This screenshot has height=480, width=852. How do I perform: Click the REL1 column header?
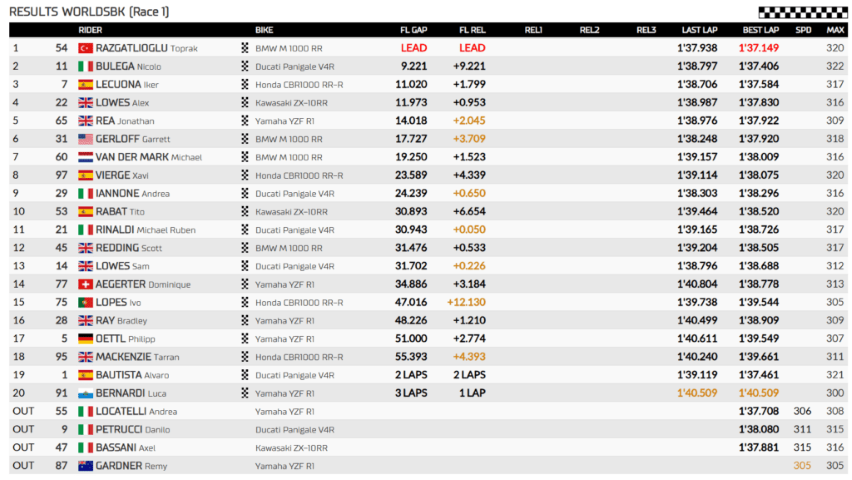coord(534,30)
